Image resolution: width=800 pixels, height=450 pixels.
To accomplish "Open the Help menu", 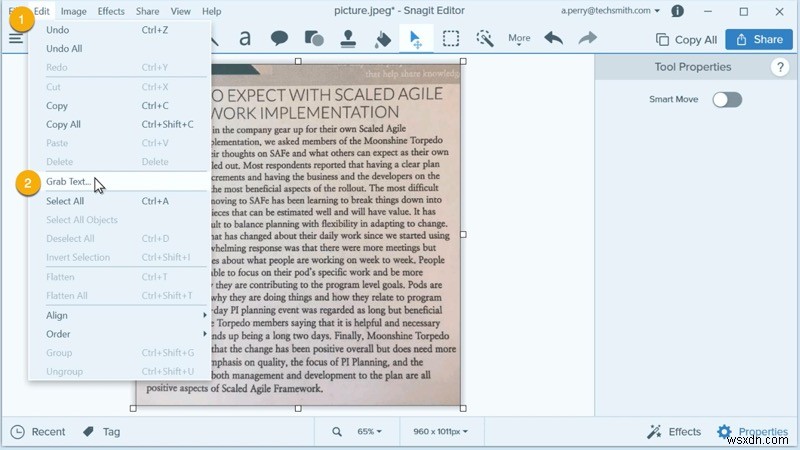I will [212, 11].
